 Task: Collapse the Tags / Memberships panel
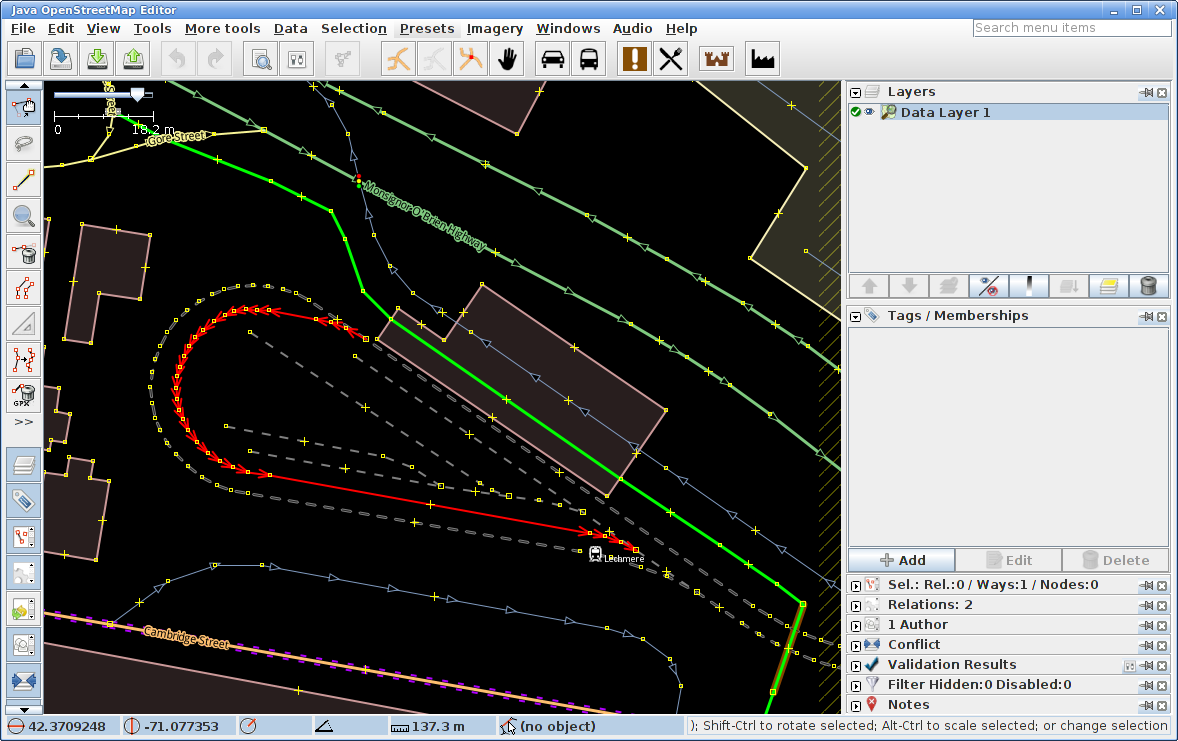coord(856,316)
